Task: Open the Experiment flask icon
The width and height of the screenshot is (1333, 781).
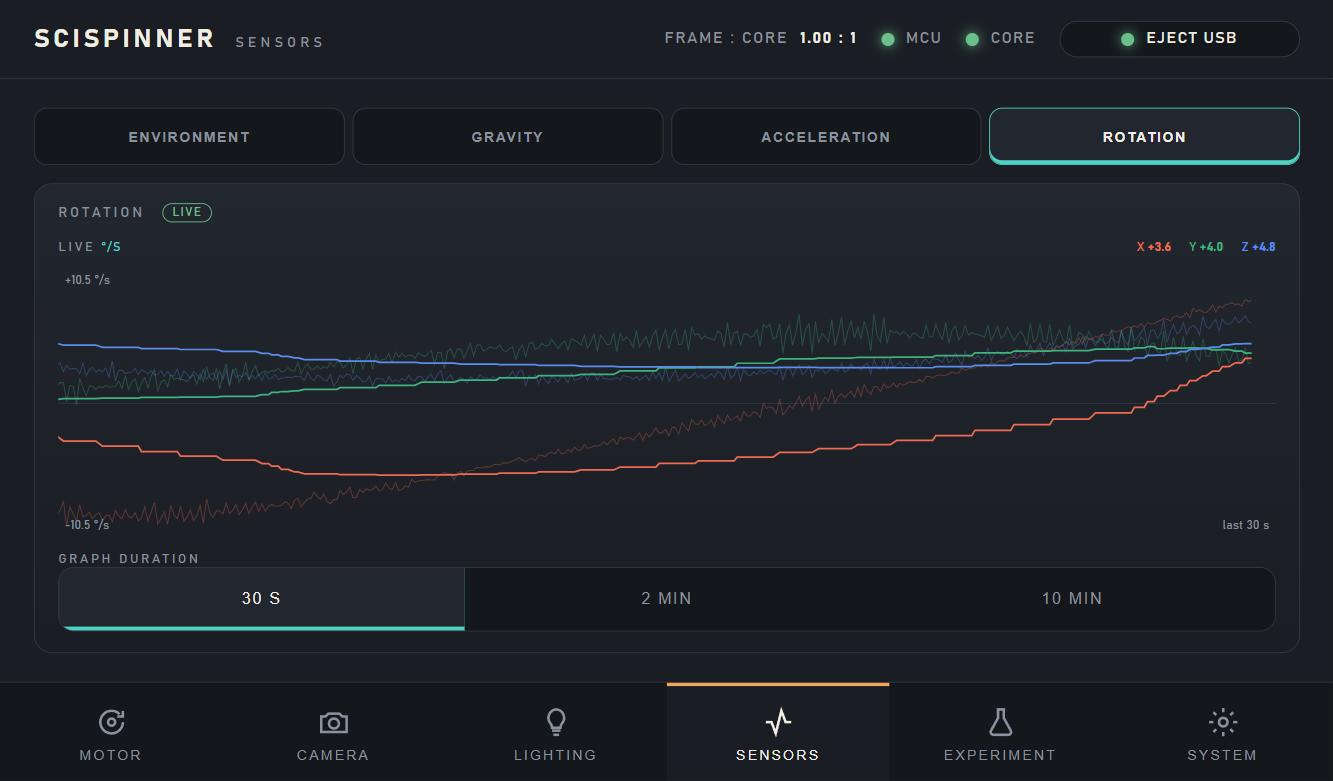Action: pyautogui.click(x=1000, y=722)
